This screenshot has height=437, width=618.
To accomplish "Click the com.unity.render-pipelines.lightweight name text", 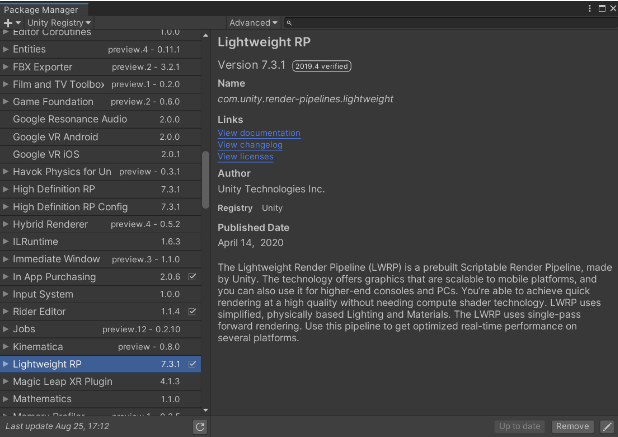I will coord(305,99).
